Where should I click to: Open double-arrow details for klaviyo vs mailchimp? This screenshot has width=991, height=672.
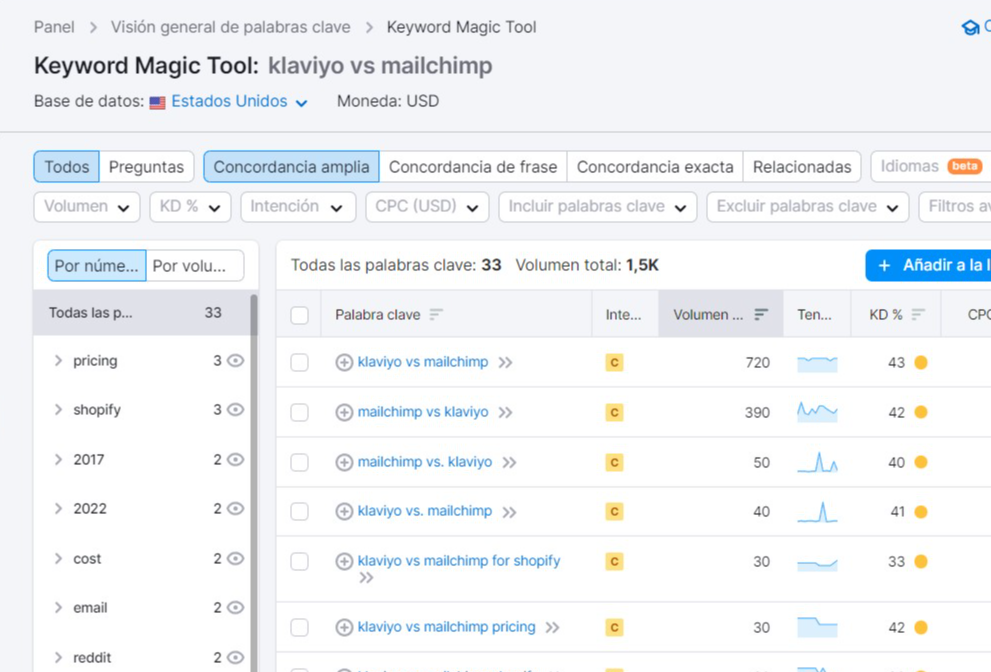tap(505, 362)
